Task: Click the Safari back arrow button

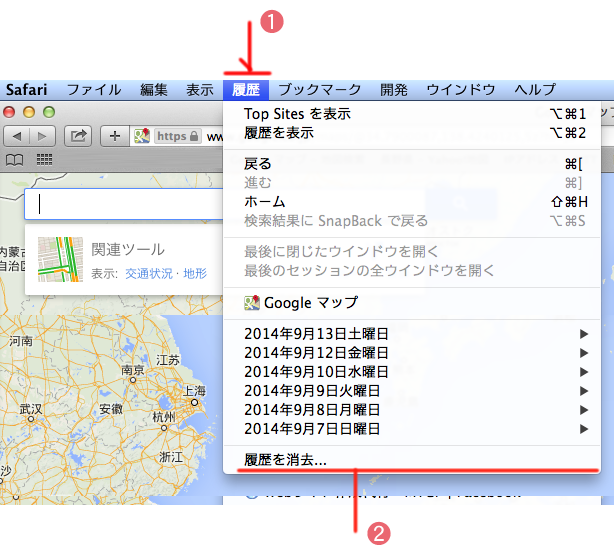Action: pos(16,136)
